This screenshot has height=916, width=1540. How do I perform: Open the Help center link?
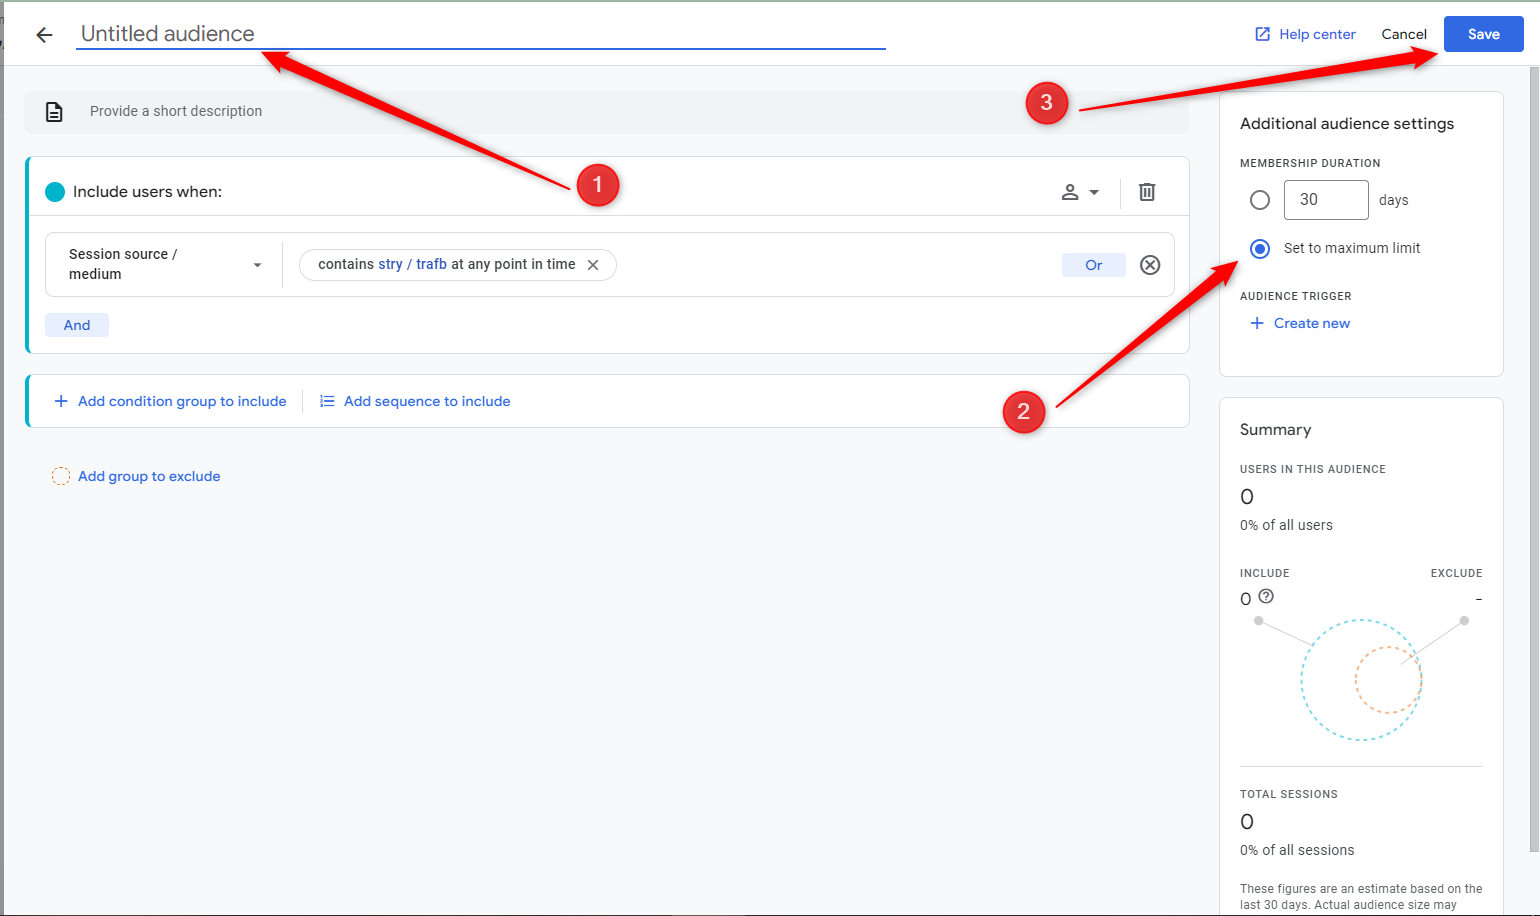pyautogui.click(x=1306, y=34)
